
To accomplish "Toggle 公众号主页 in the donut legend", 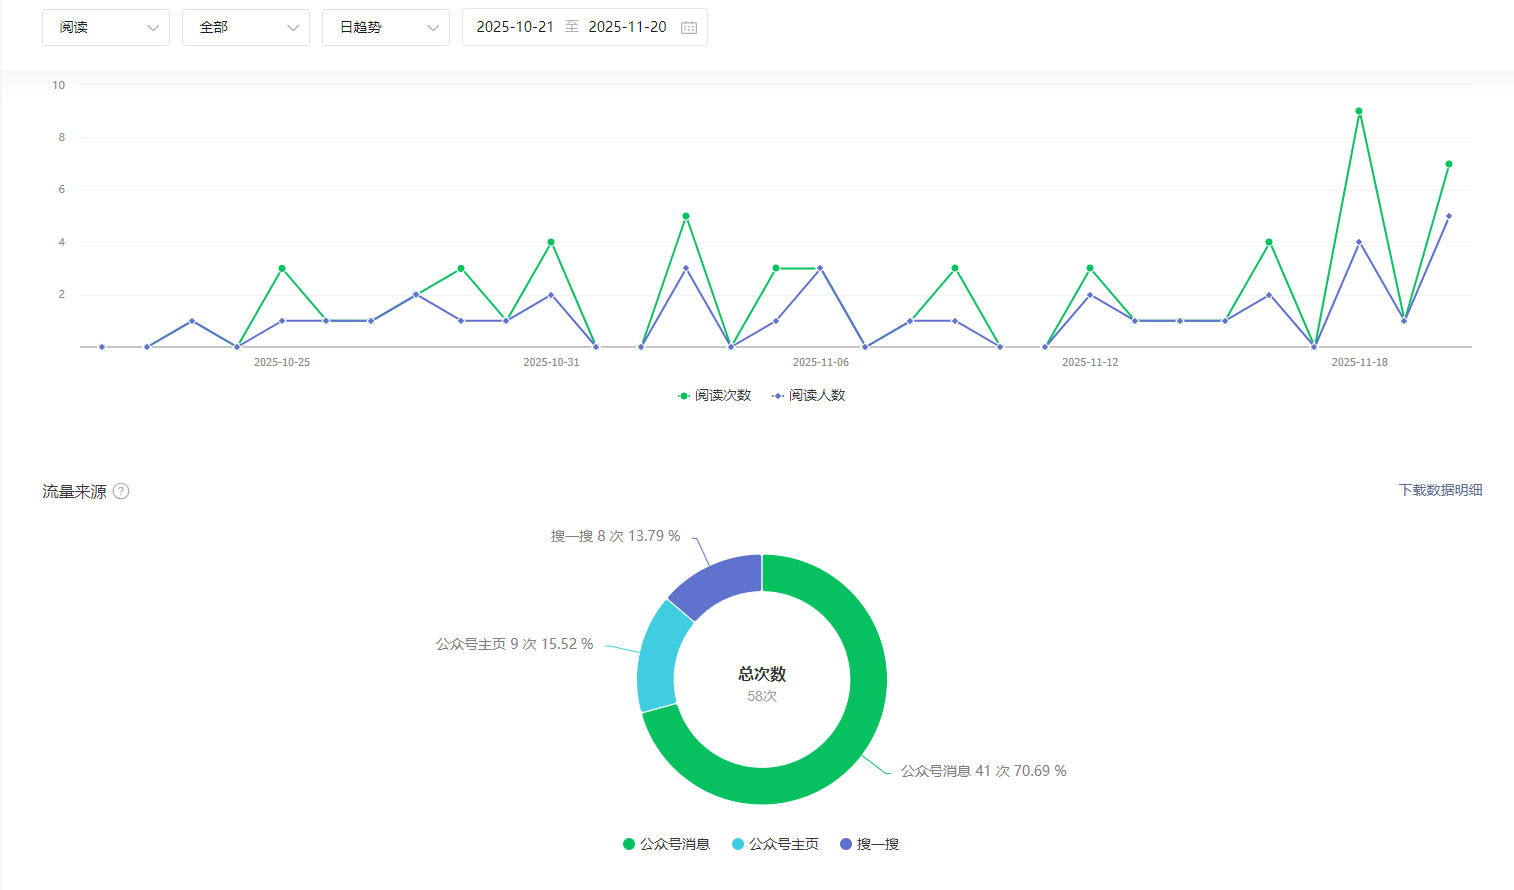I will 775,844.
